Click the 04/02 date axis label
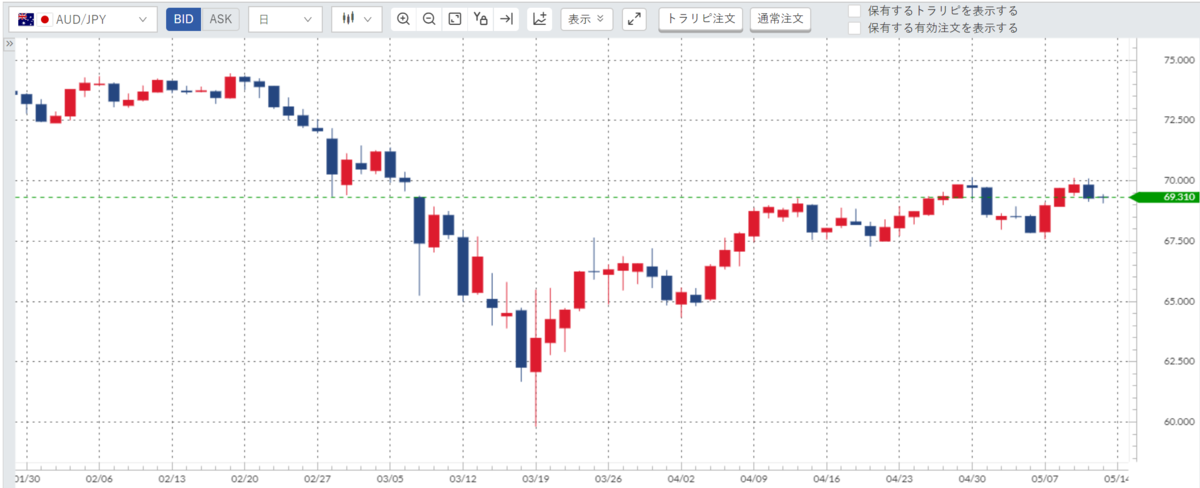The image size is (1200, 488). tap(681, 479)
